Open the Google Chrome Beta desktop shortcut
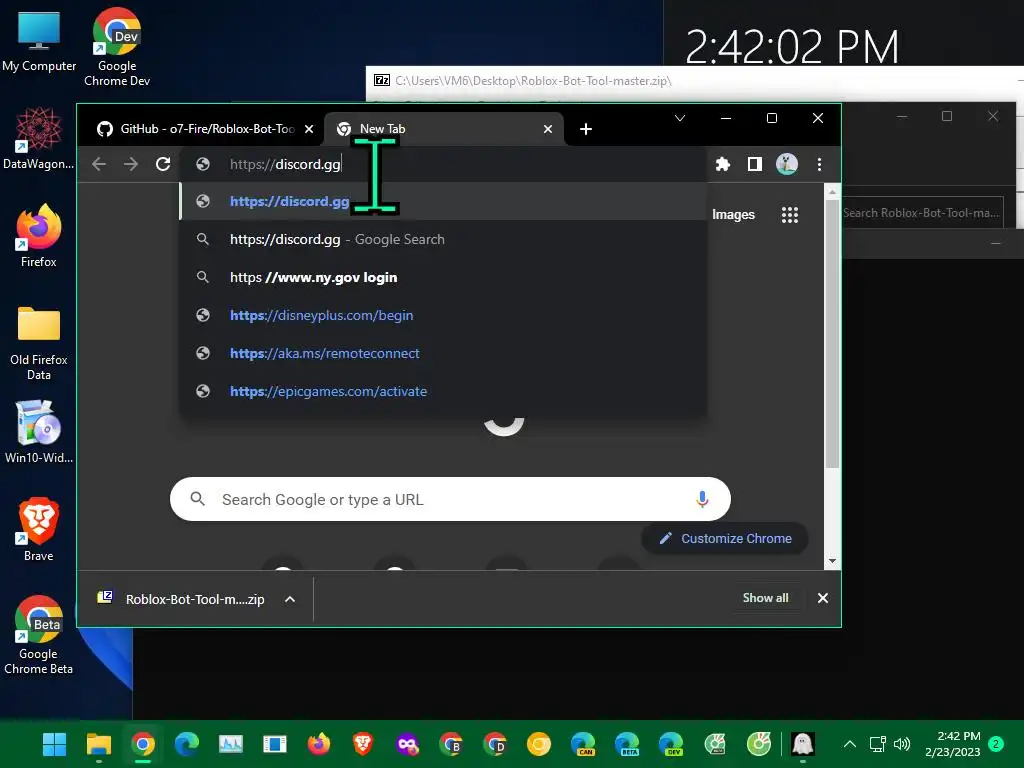 39,635
